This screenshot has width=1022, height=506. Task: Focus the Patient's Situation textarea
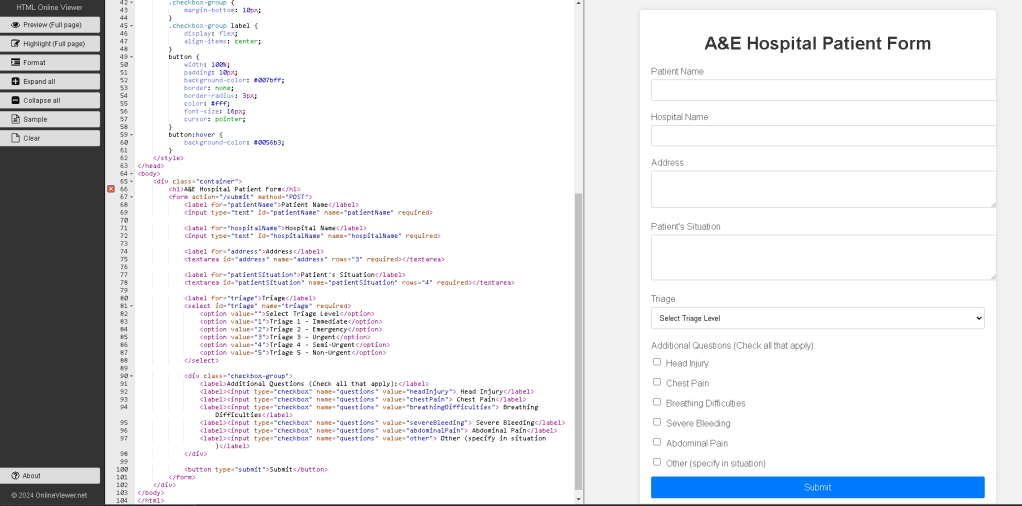pos(823,257)
